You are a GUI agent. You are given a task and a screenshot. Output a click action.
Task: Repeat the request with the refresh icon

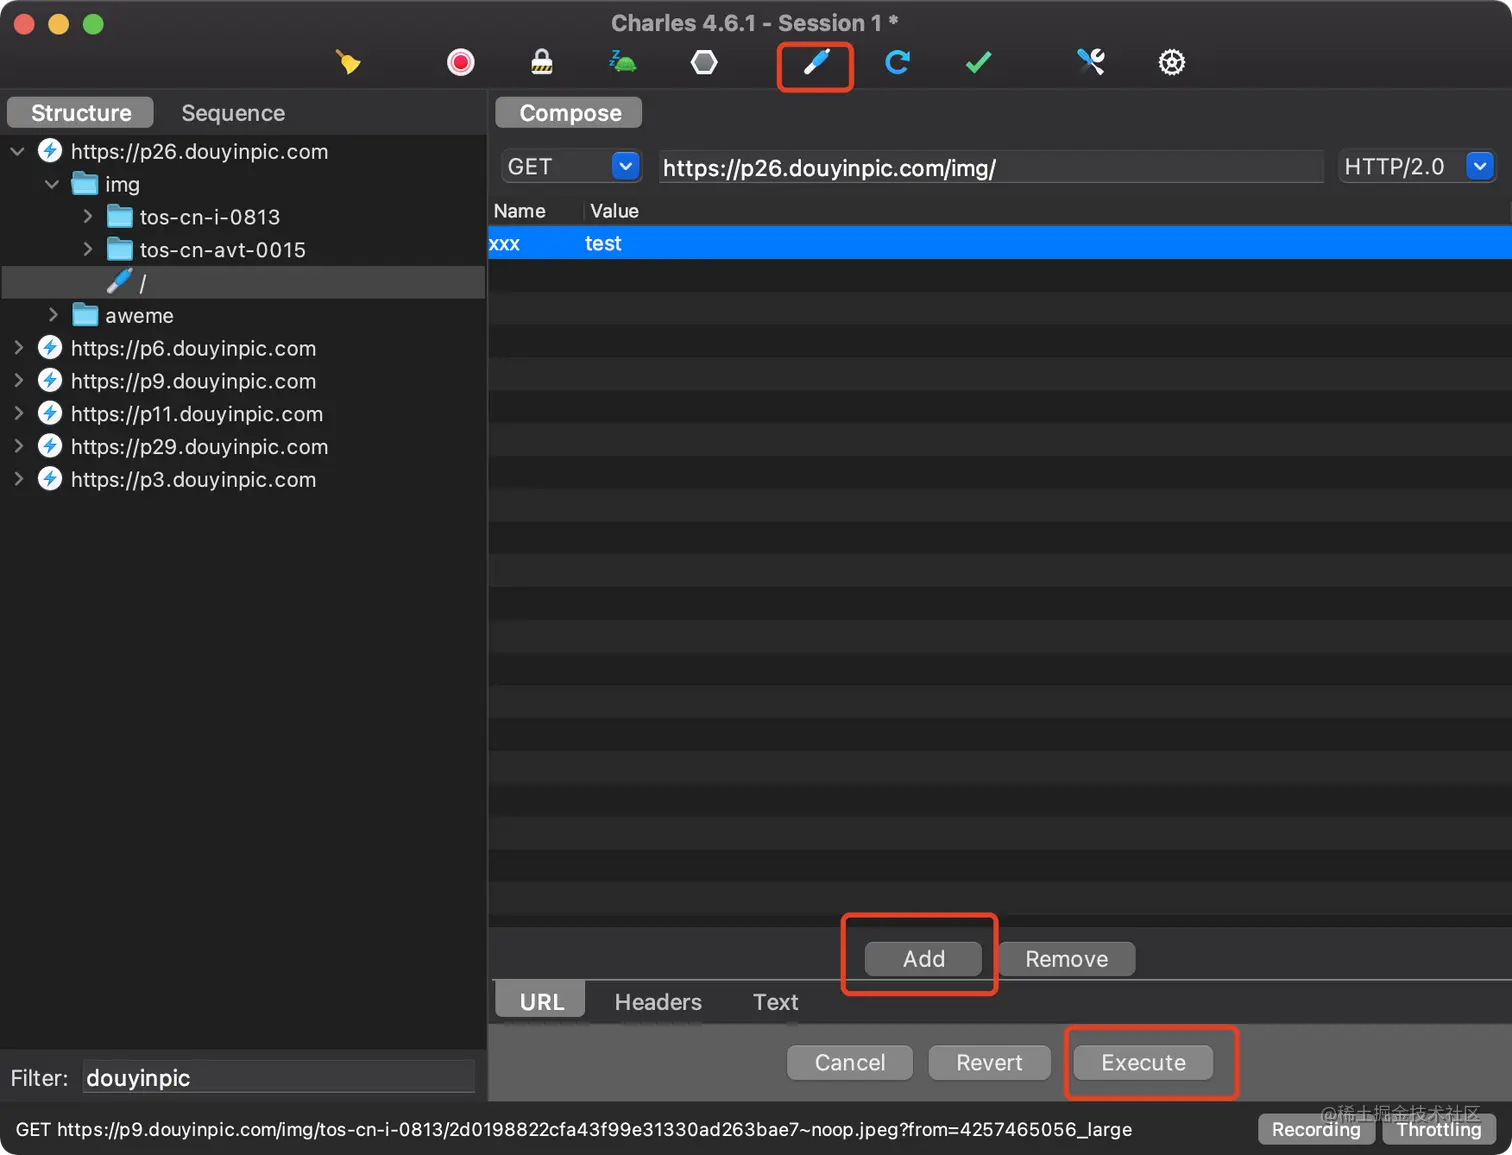point(897,63)
